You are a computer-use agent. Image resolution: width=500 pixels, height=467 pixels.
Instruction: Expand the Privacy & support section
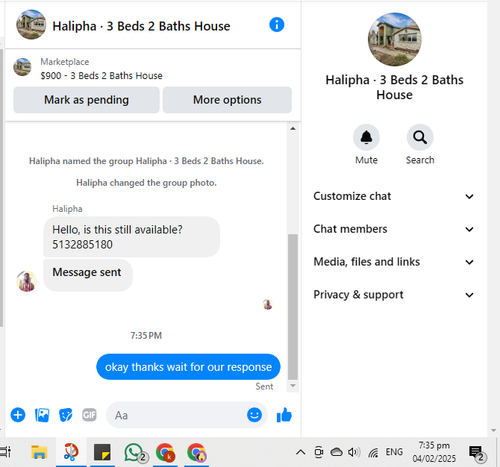point(394,295)
